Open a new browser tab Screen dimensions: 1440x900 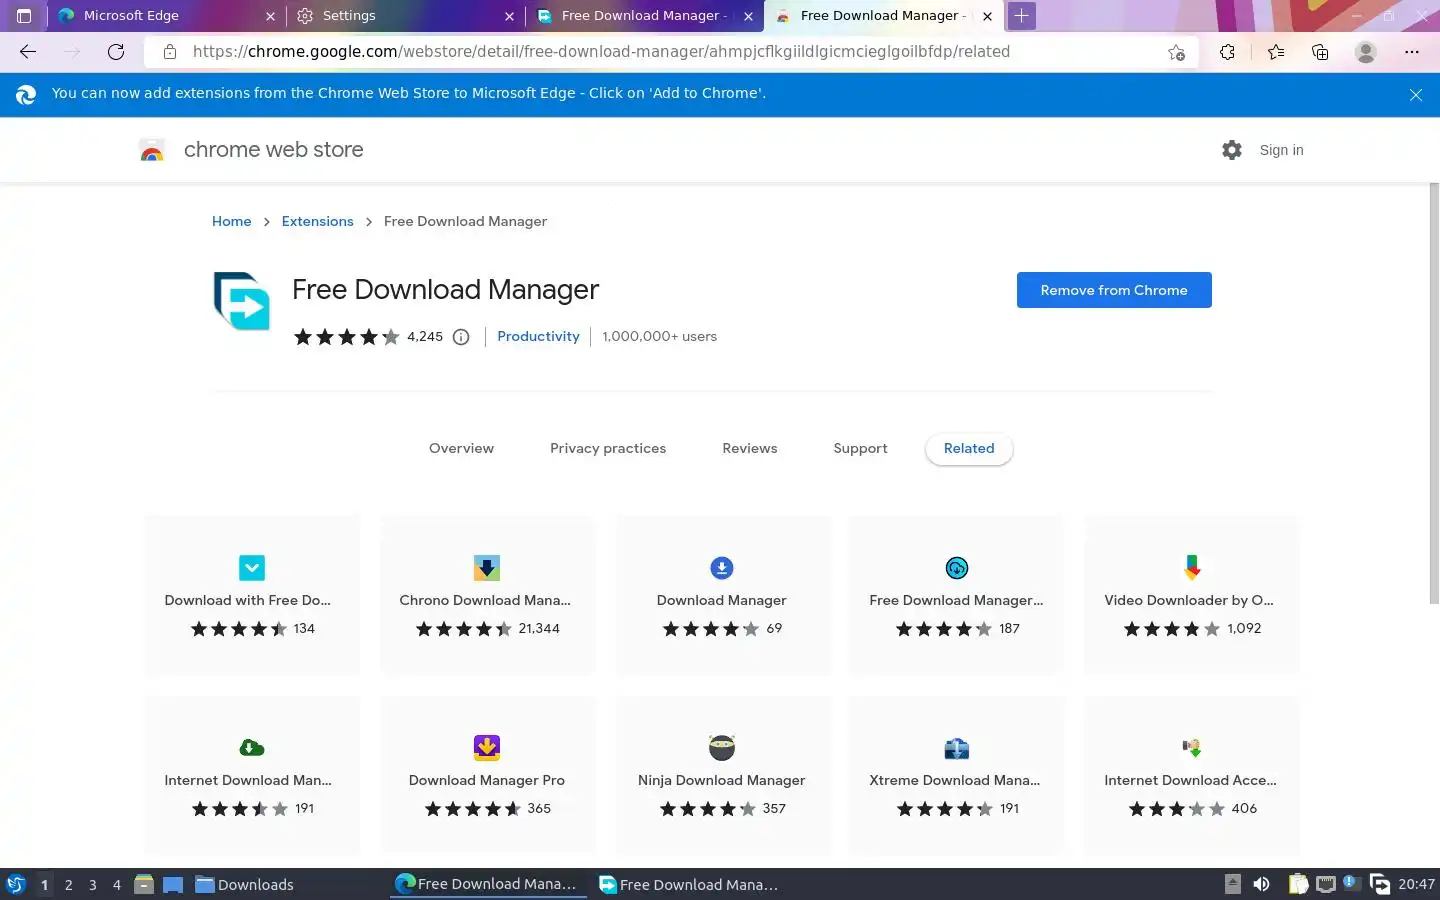(1021, 16)
